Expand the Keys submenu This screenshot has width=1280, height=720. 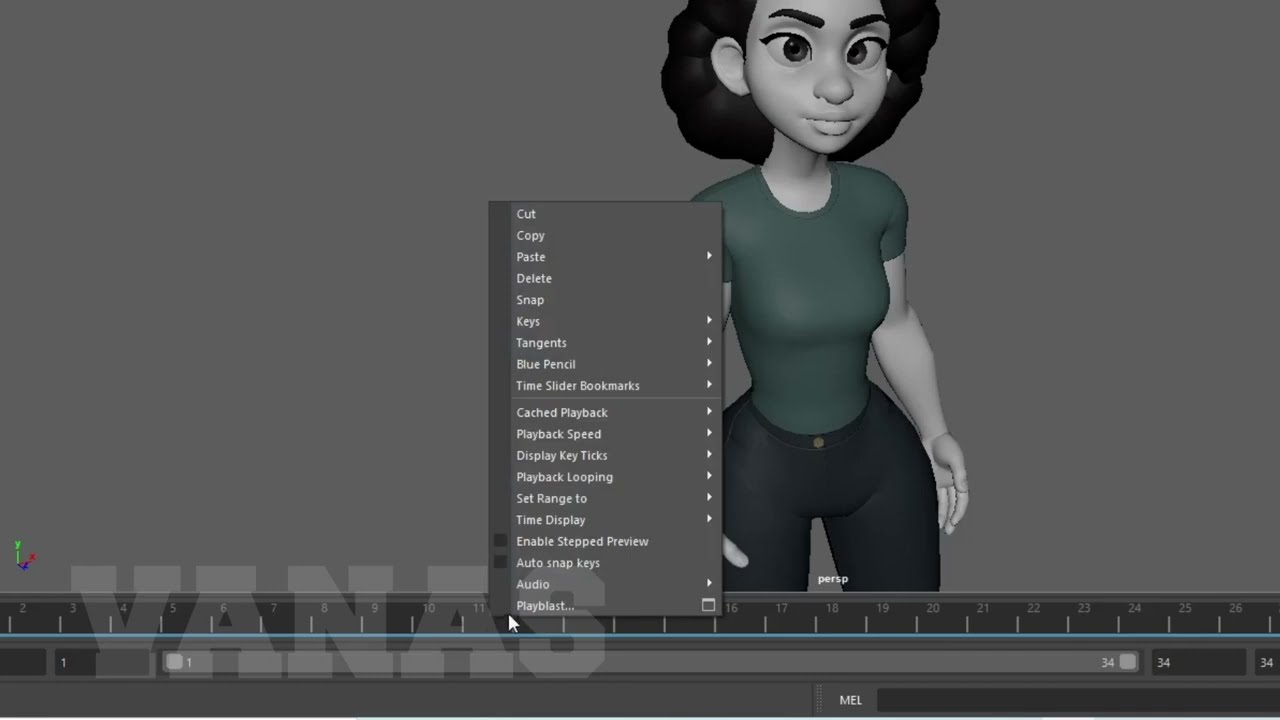605,322
